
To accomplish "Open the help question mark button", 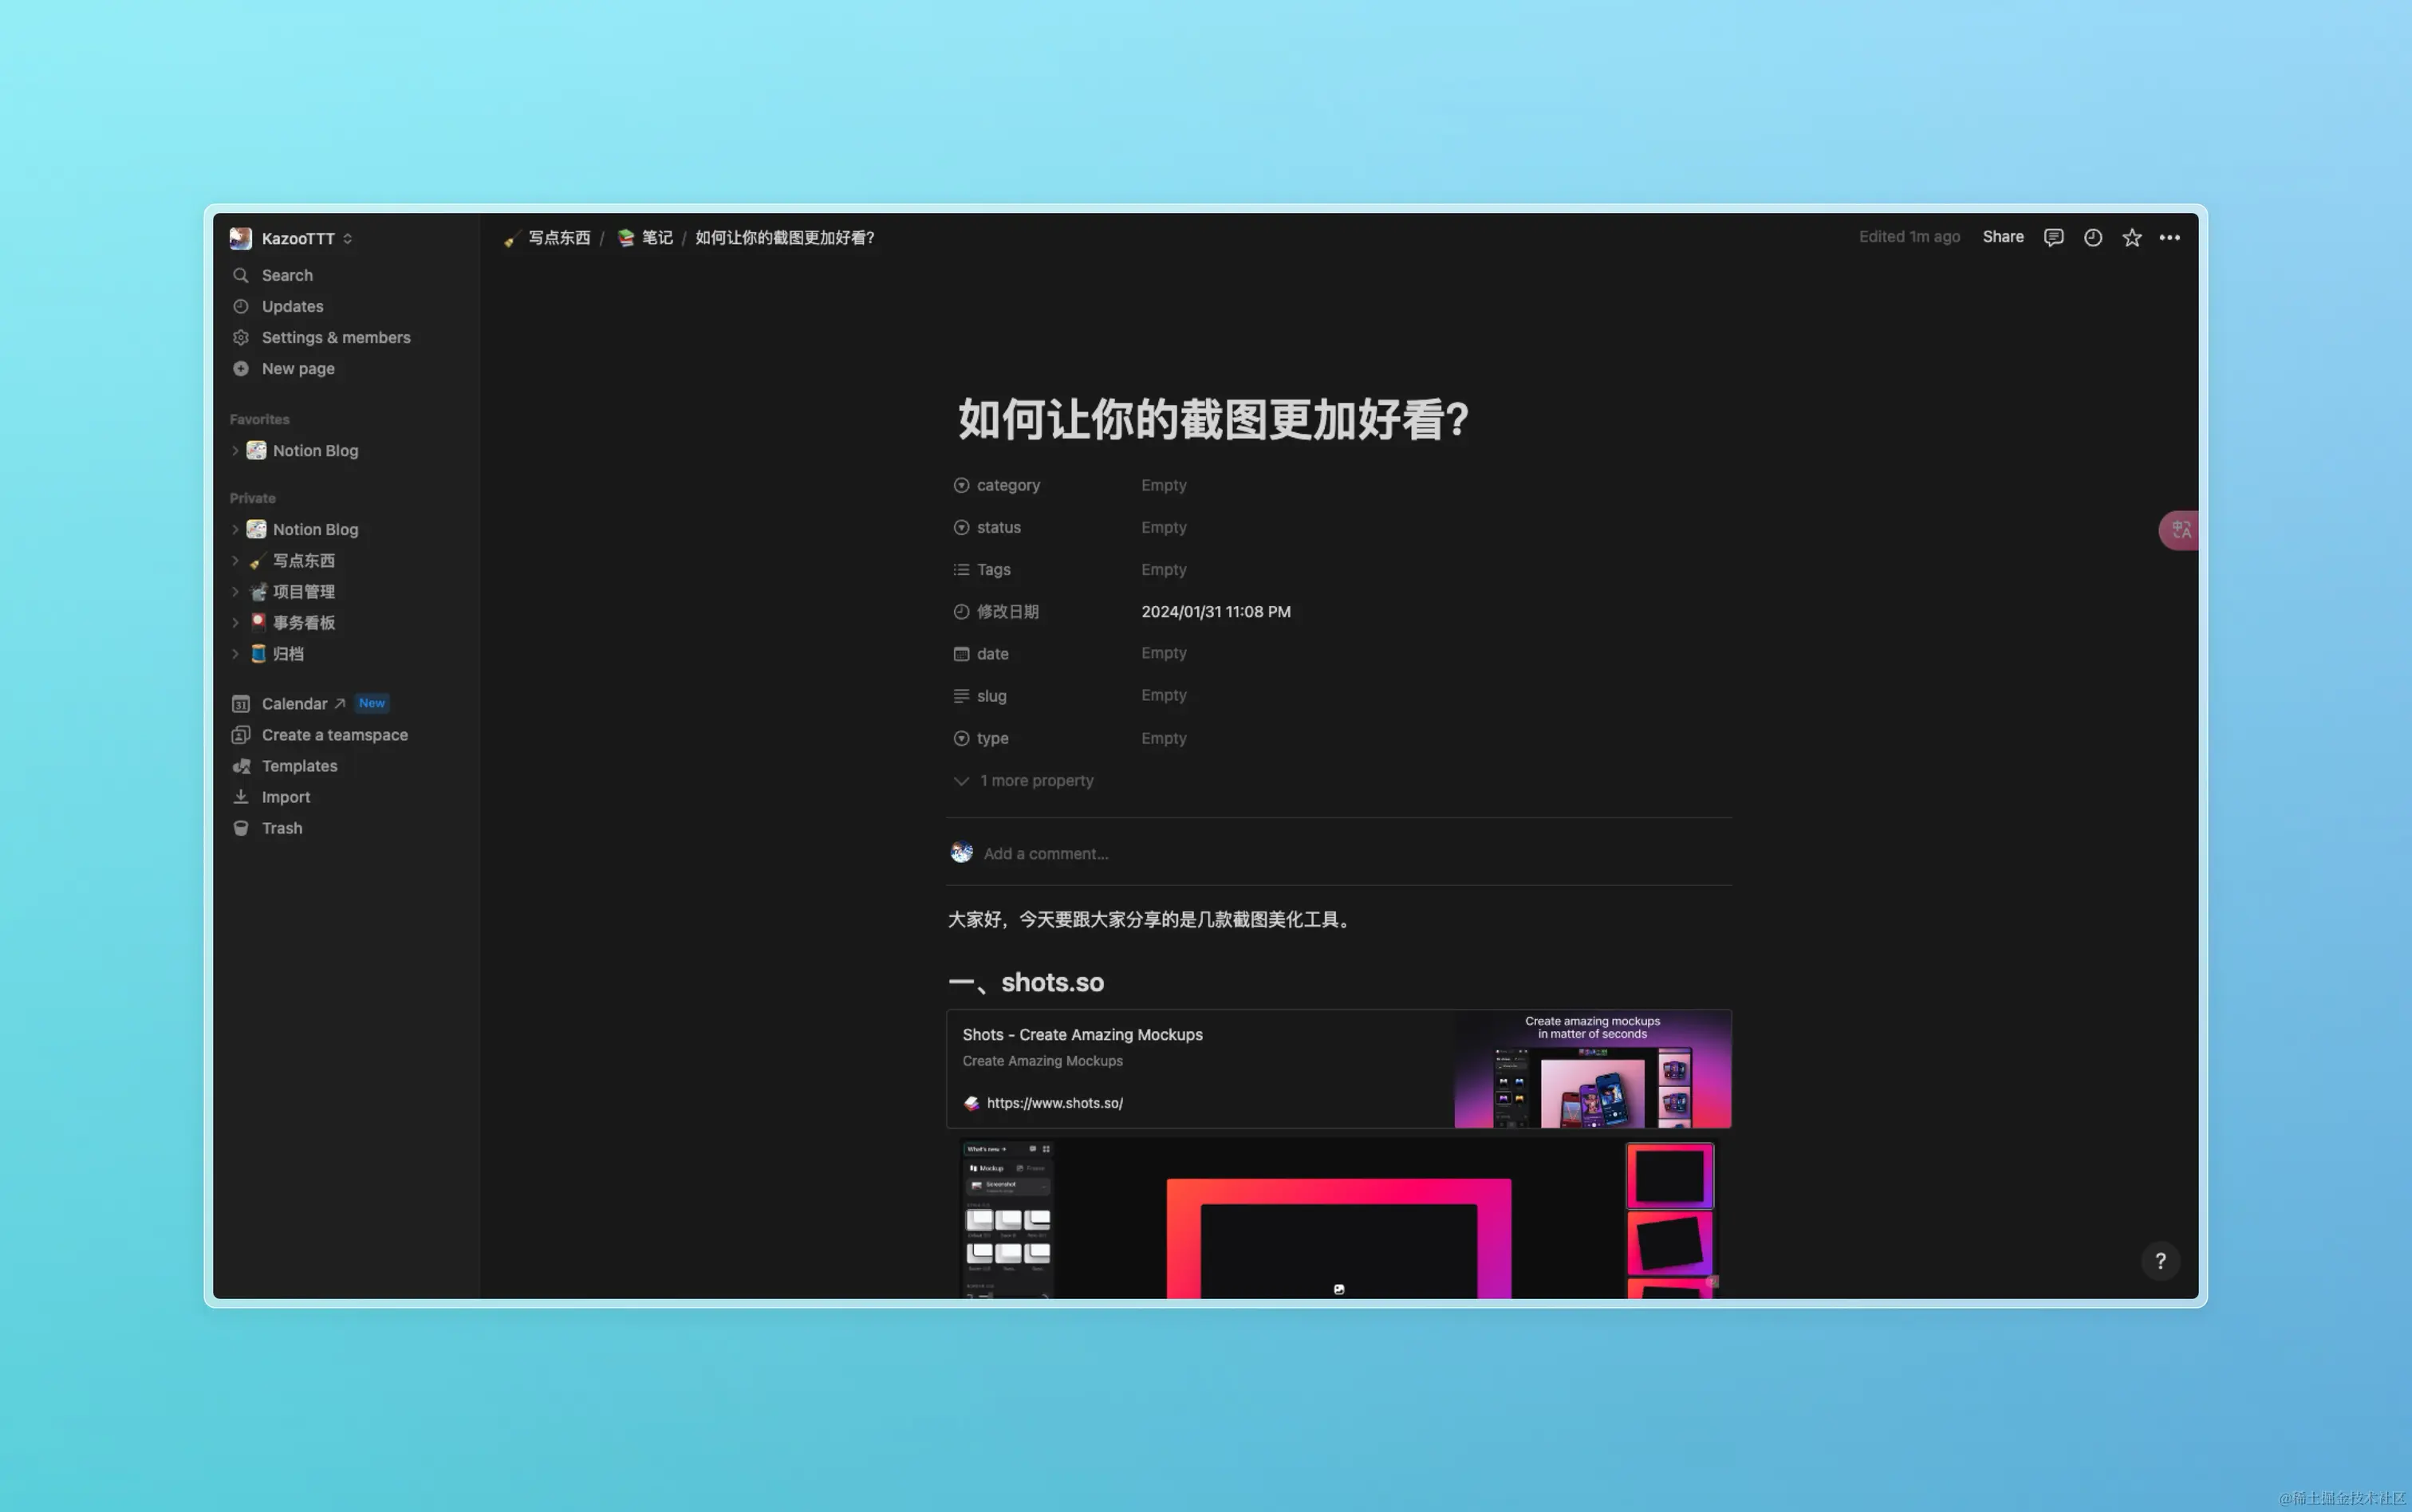I will point(2160,1261).
